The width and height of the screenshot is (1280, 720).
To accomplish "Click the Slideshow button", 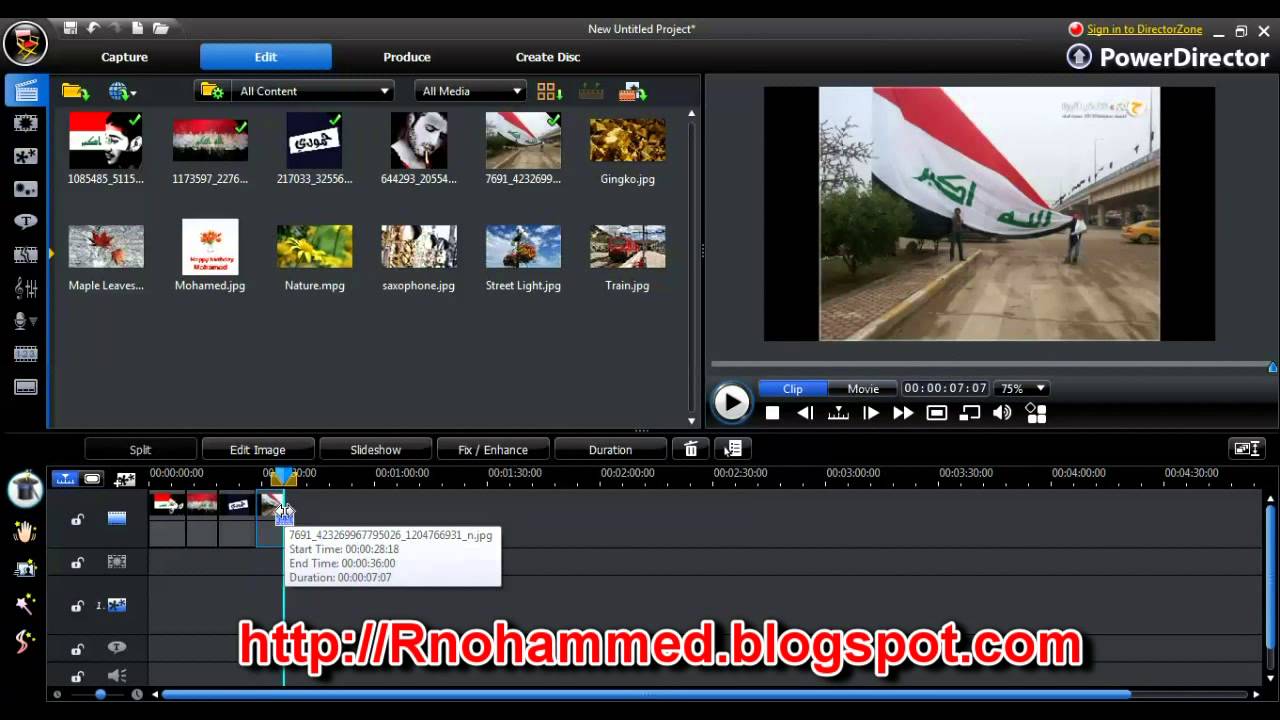I will coord(376,450).
